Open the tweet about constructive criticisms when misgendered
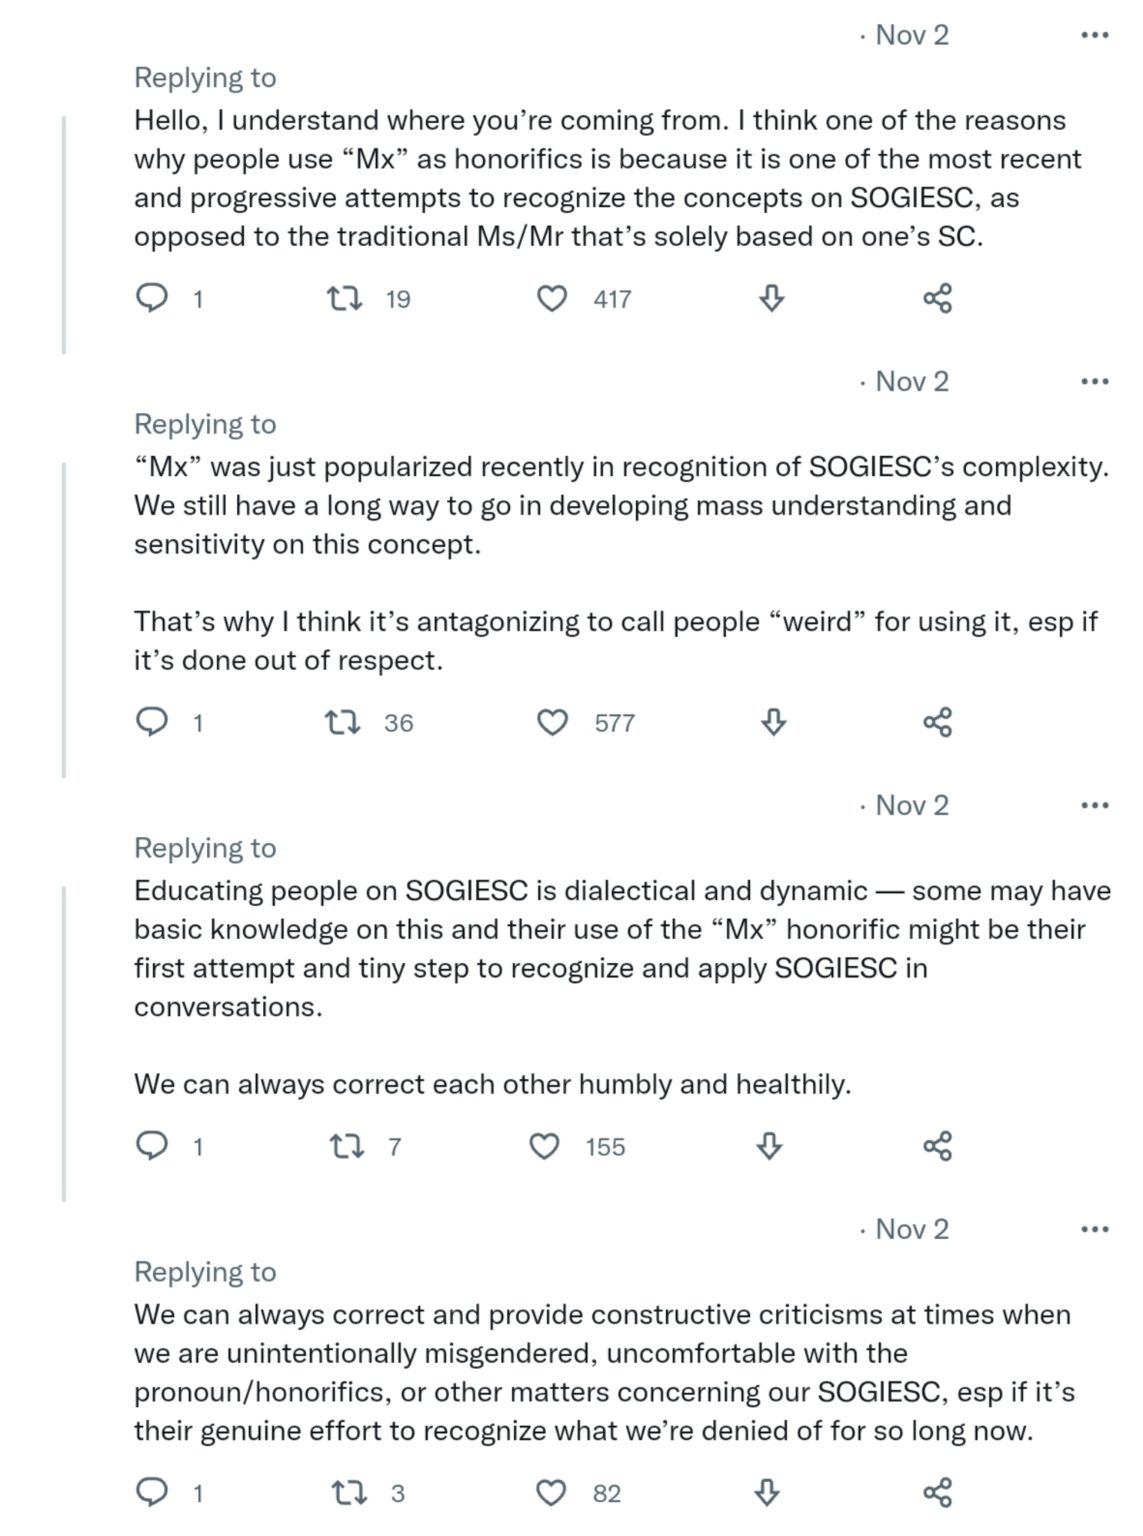This screenshot has width=1143, height=1536. (600, 1372)
